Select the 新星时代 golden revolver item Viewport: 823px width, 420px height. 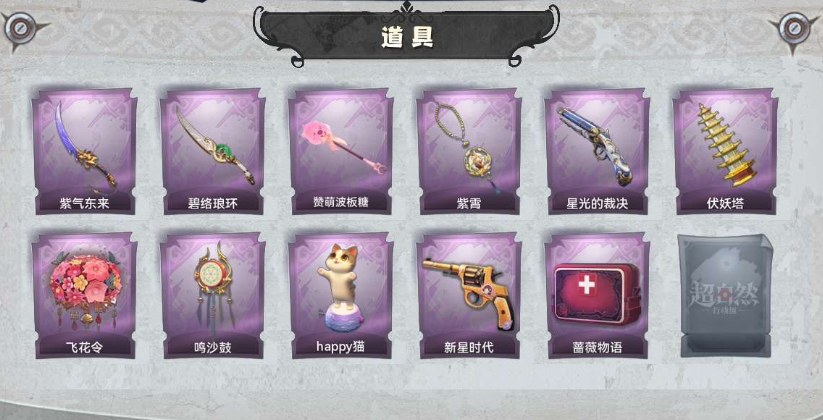[x=469, y=296]
